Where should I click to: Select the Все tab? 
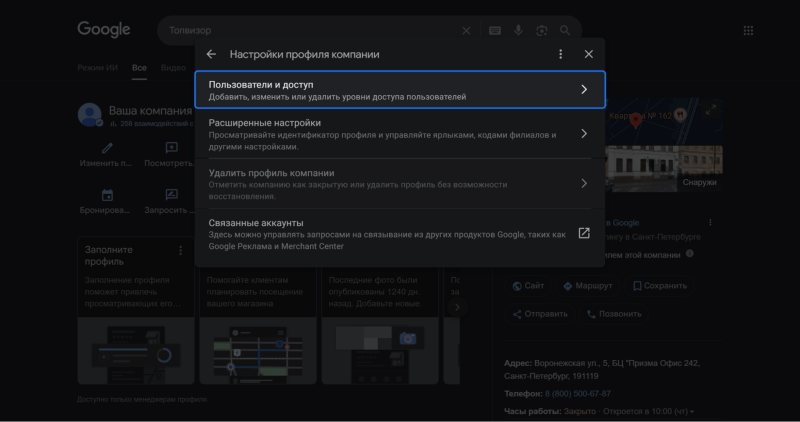(x=139, y=68)
